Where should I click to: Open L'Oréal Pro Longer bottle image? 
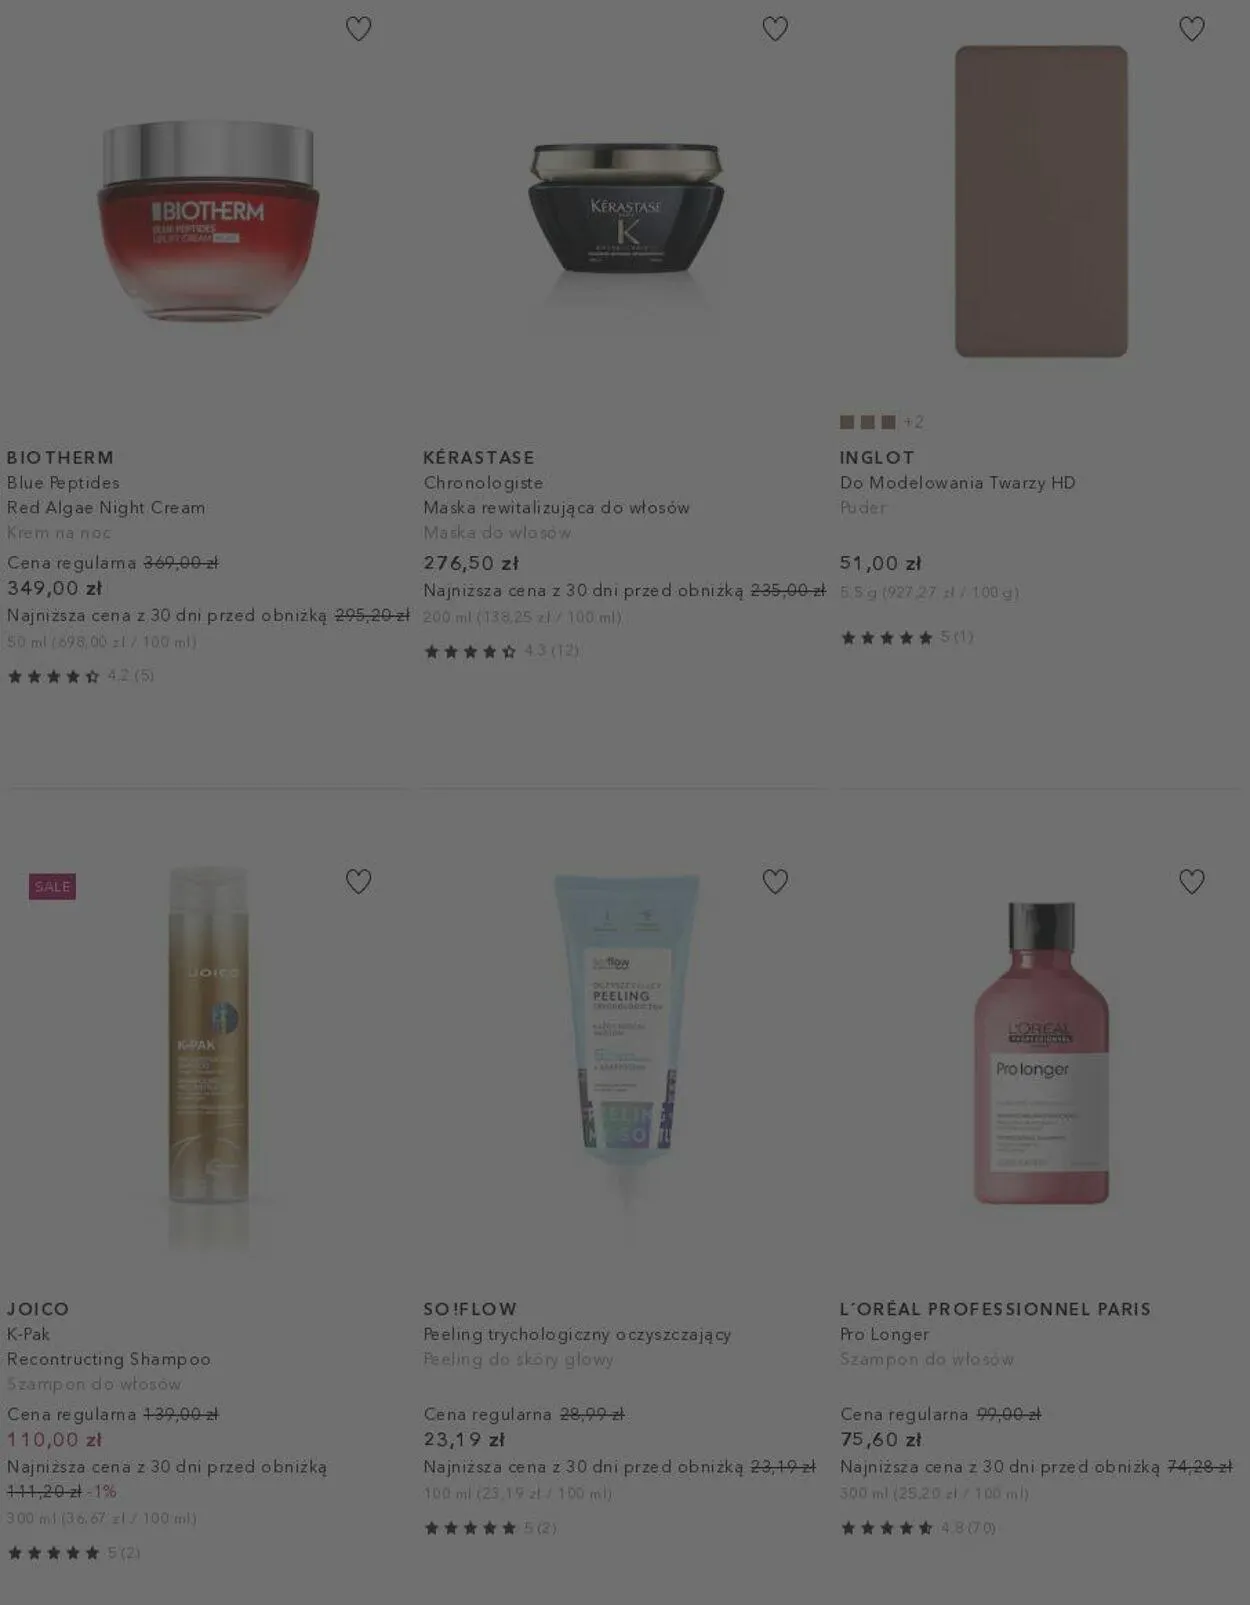1041,1053
